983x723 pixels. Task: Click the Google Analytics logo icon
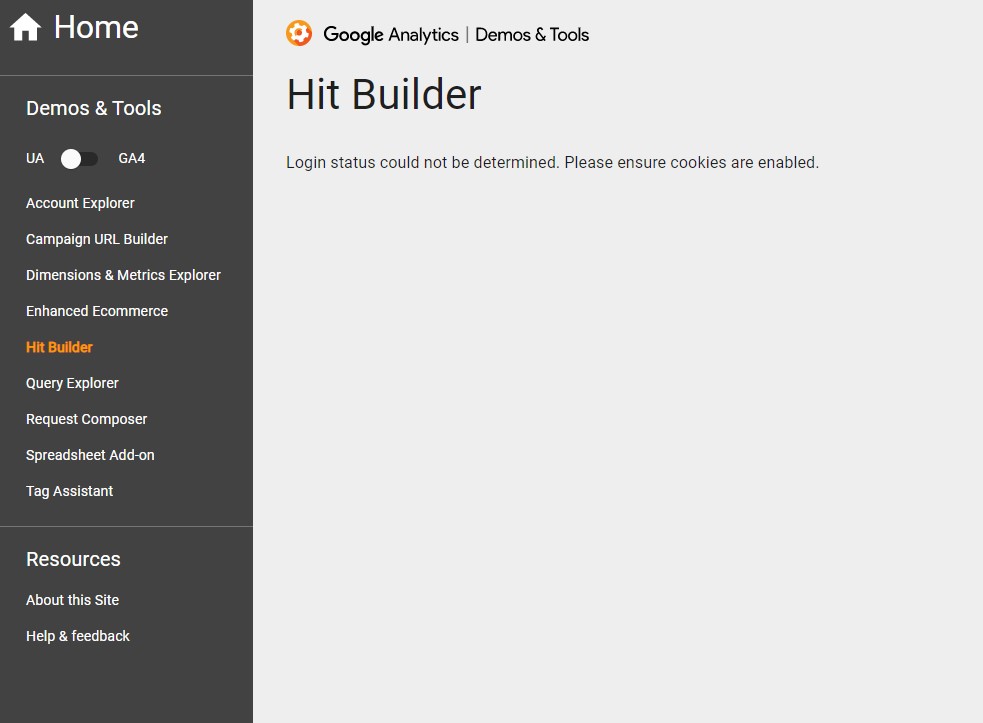pyautogui.click(x=298, y=33)
